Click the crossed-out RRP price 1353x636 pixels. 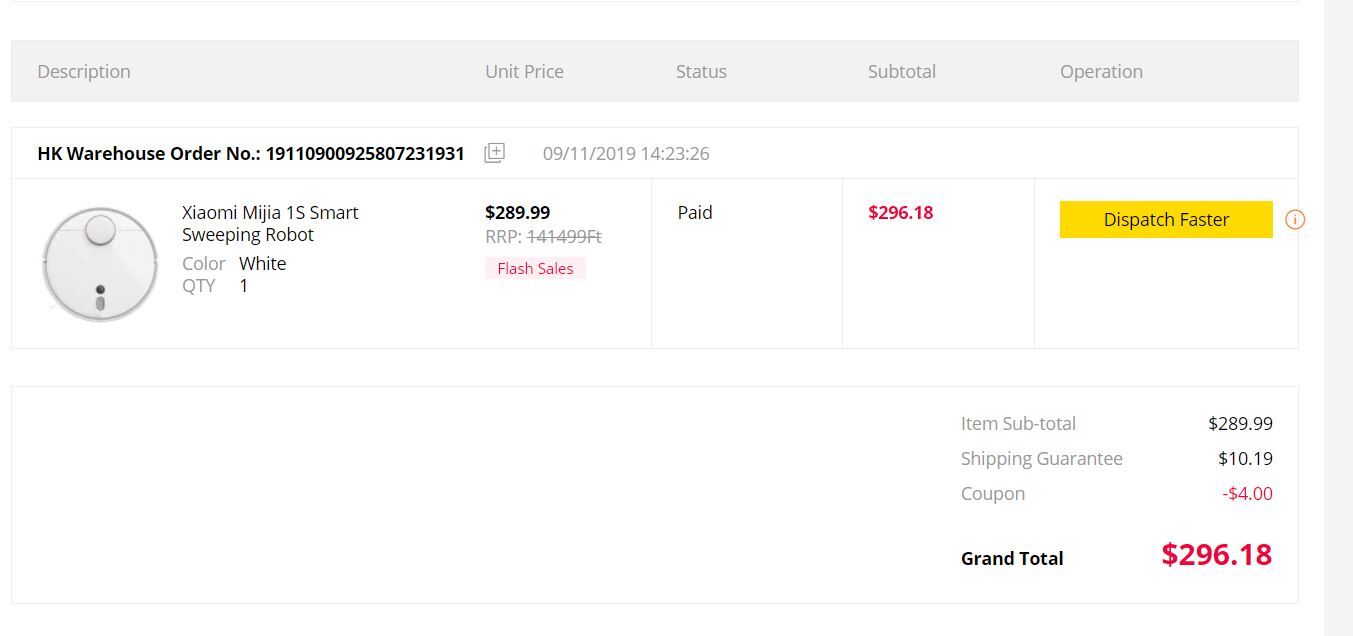coord(564,237)
